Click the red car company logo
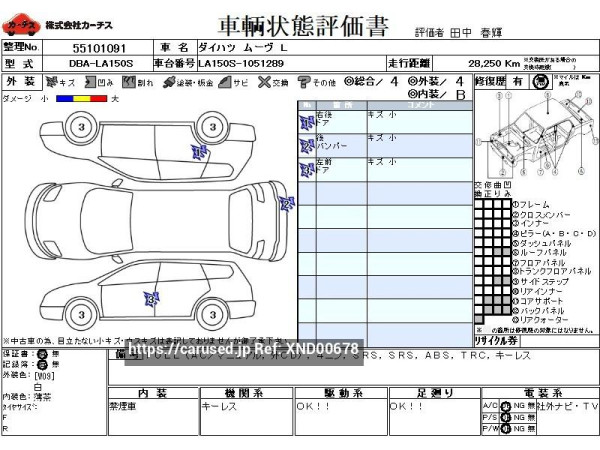The height and width of the screenshot is (450, 600). tap(21, 25)
